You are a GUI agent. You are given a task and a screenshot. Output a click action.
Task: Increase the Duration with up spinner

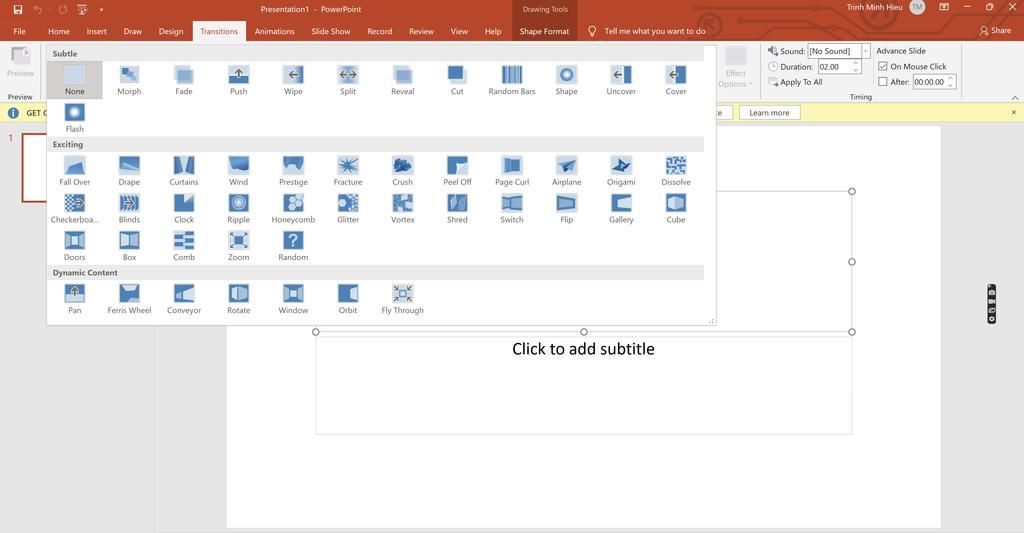click(857, 63)
